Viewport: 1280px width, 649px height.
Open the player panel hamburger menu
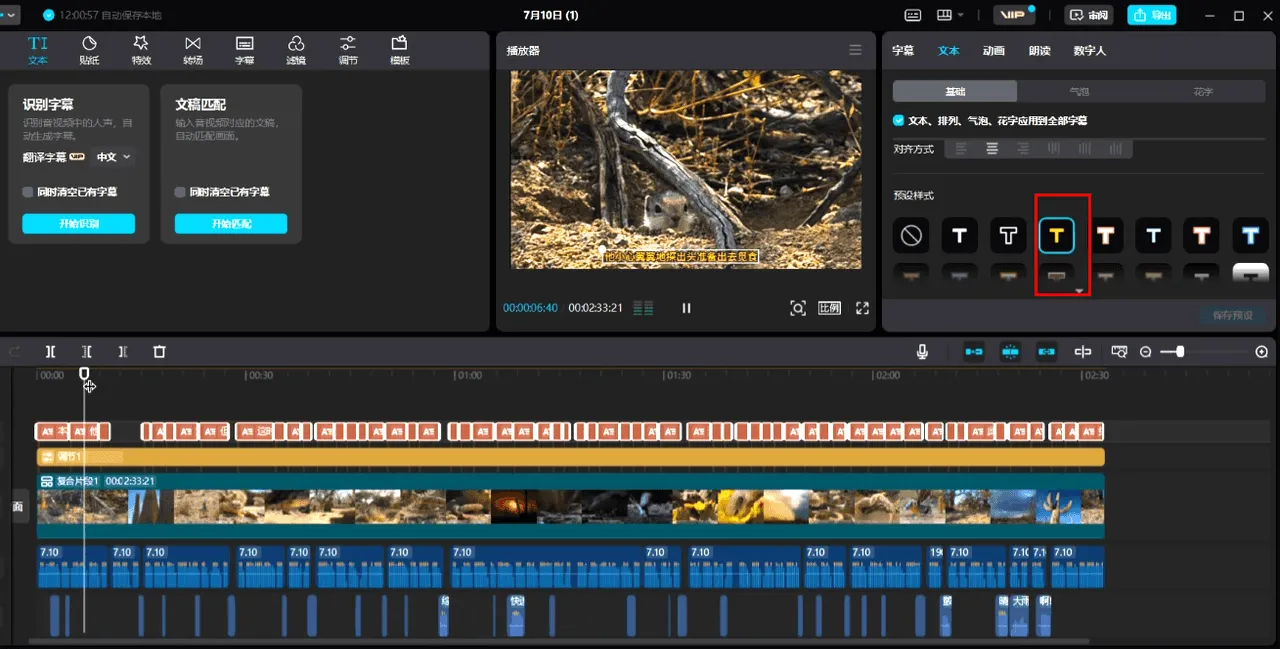click(x=855, y=50)
